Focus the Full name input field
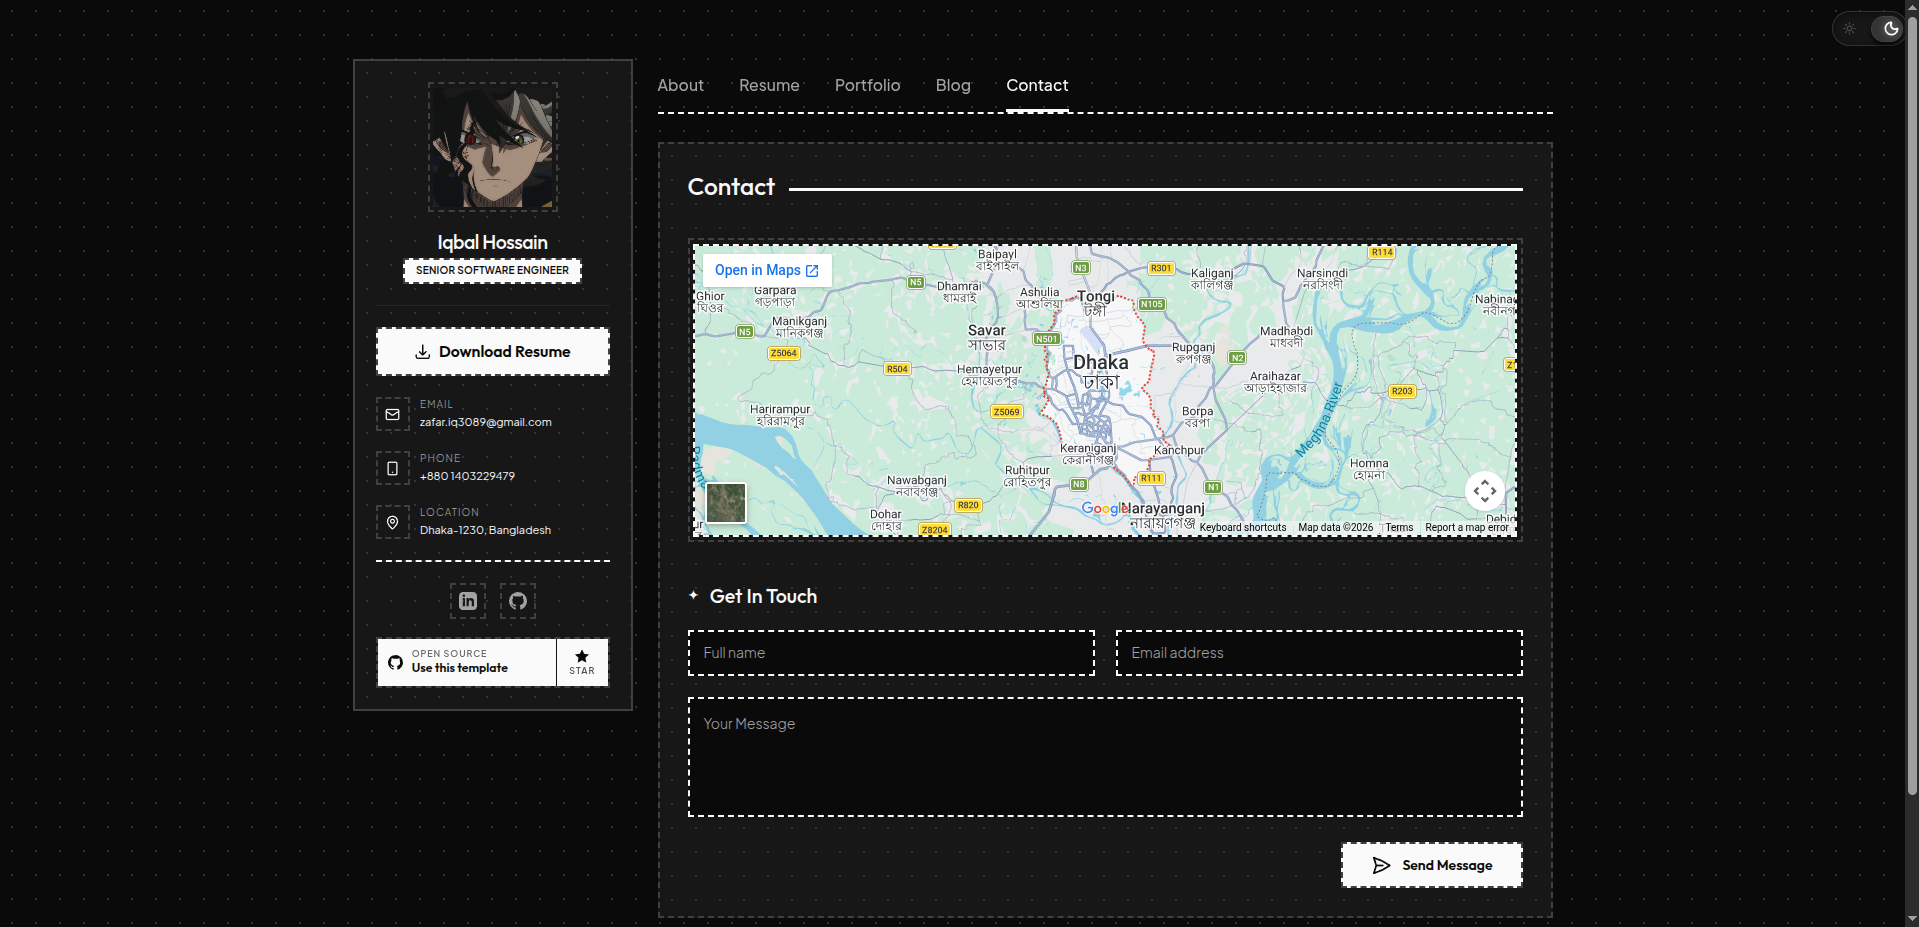Image resolution: width=1919 pixels, height=927 pixels. 891,653
